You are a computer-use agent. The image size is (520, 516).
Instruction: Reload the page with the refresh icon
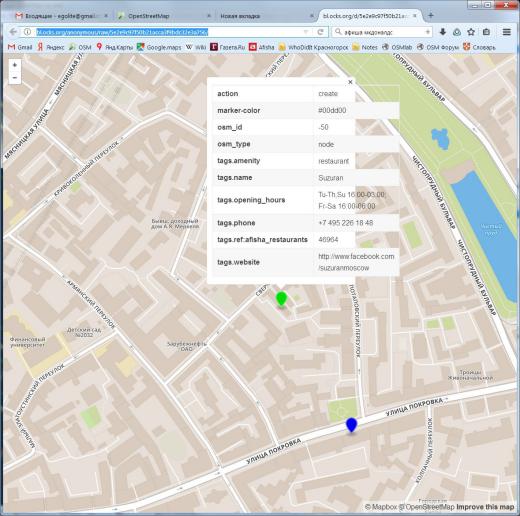320,32
